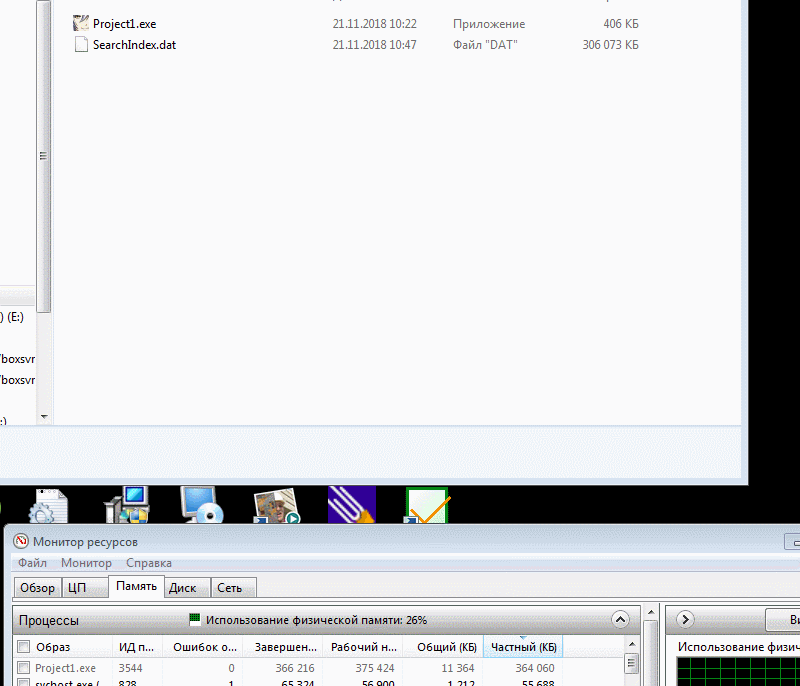Sort by Рабочий н... column header

click(363, 647)
